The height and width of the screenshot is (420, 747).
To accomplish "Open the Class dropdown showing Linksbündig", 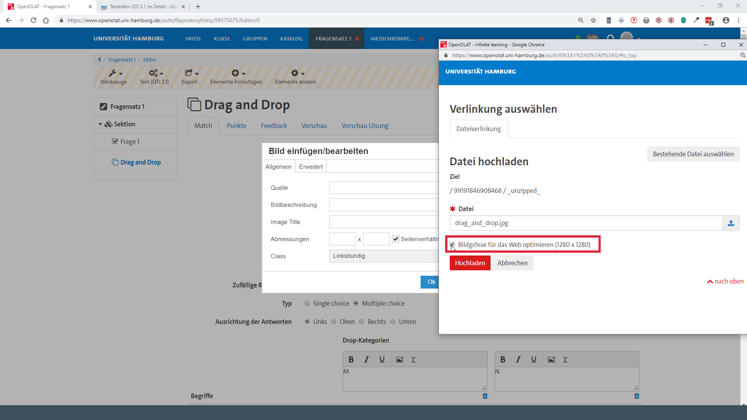I will tap(383, 256).
